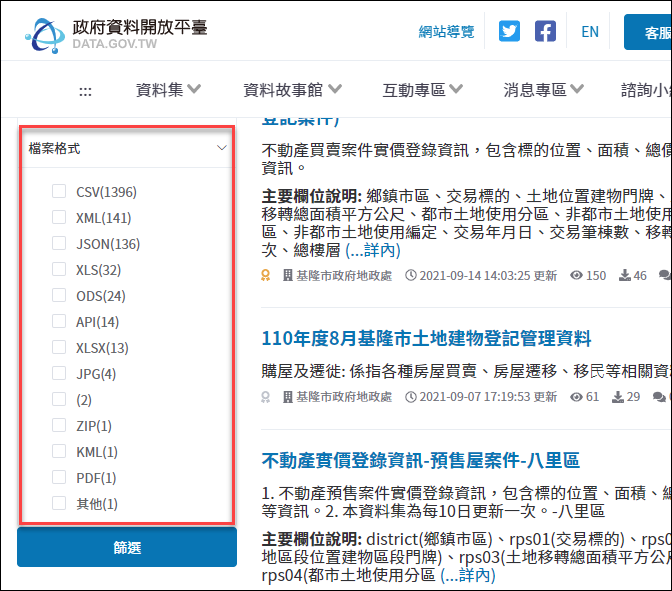
Task: Open the 資料集 dropdown menu
Action: tap(168, 90)
